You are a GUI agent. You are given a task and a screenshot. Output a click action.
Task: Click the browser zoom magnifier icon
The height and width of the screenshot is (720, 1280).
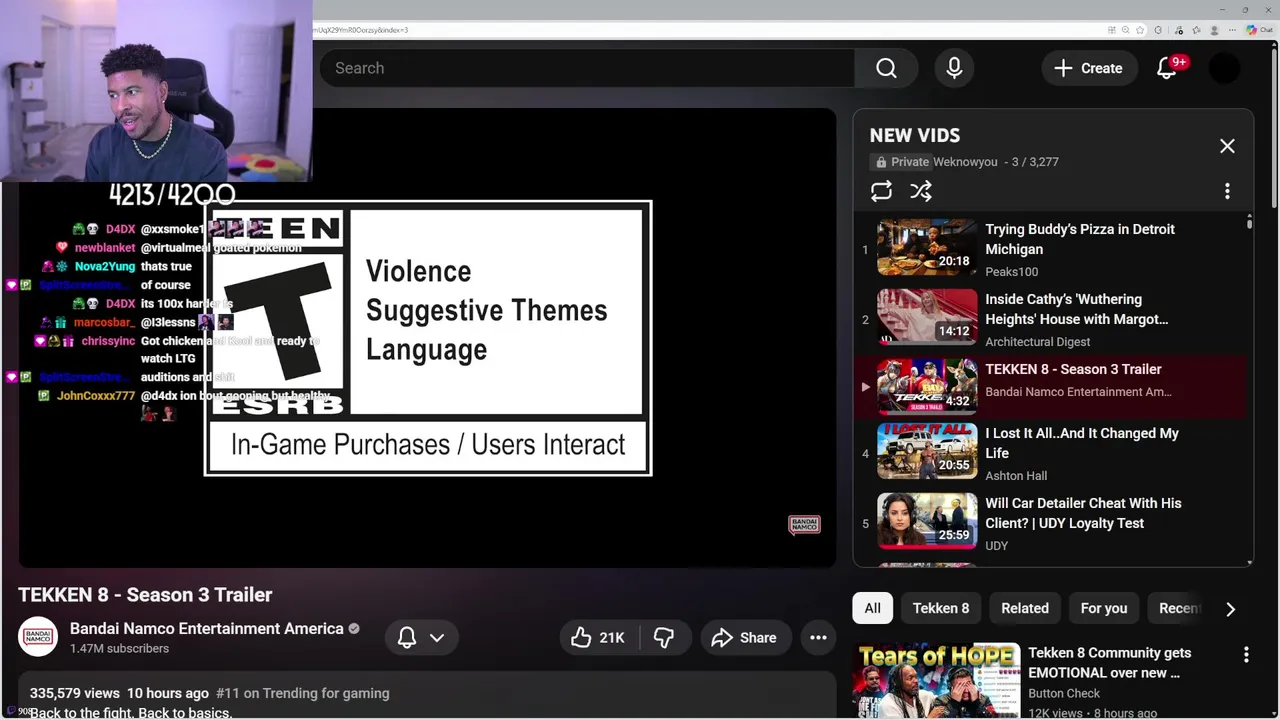pos(1125,30)
